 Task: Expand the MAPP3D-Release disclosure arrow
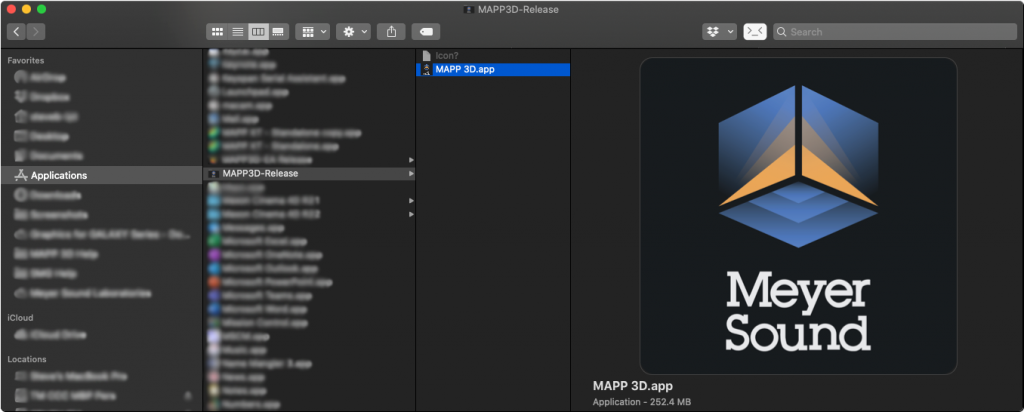tap(411, 174)
